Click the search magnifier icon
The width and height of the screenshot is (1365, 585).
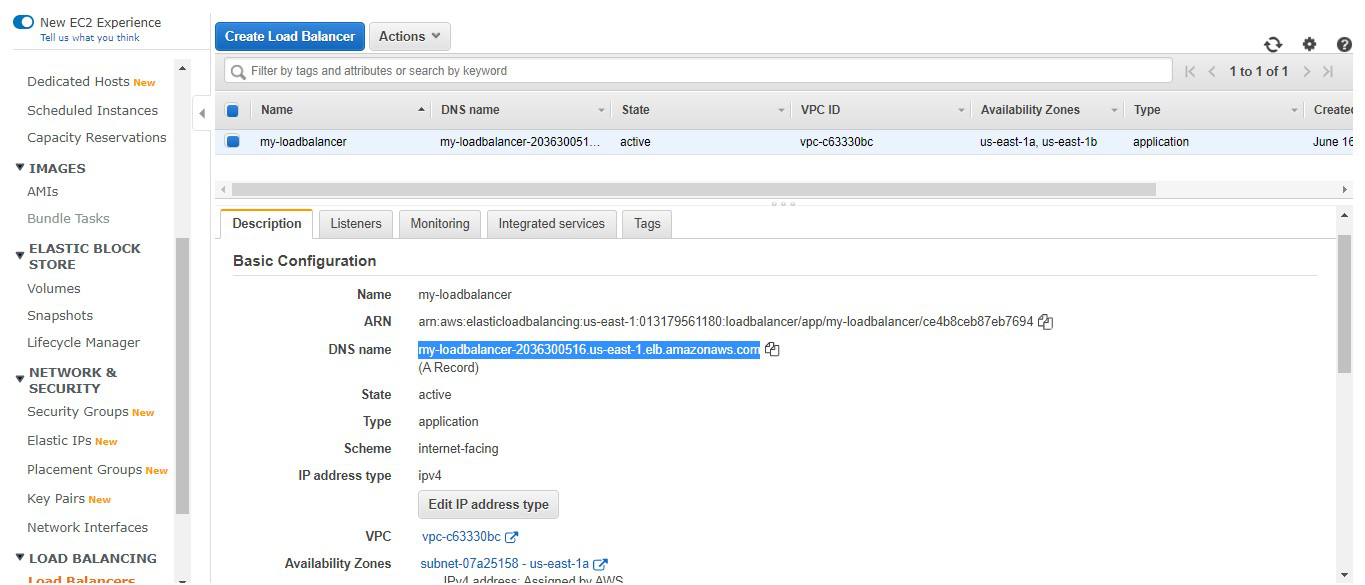238,71
